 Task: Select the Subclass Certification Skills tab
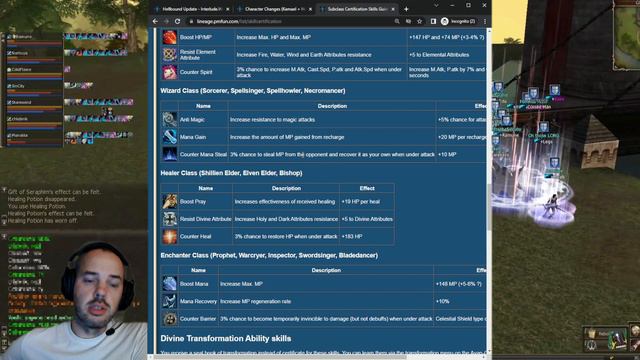point(357,9)
